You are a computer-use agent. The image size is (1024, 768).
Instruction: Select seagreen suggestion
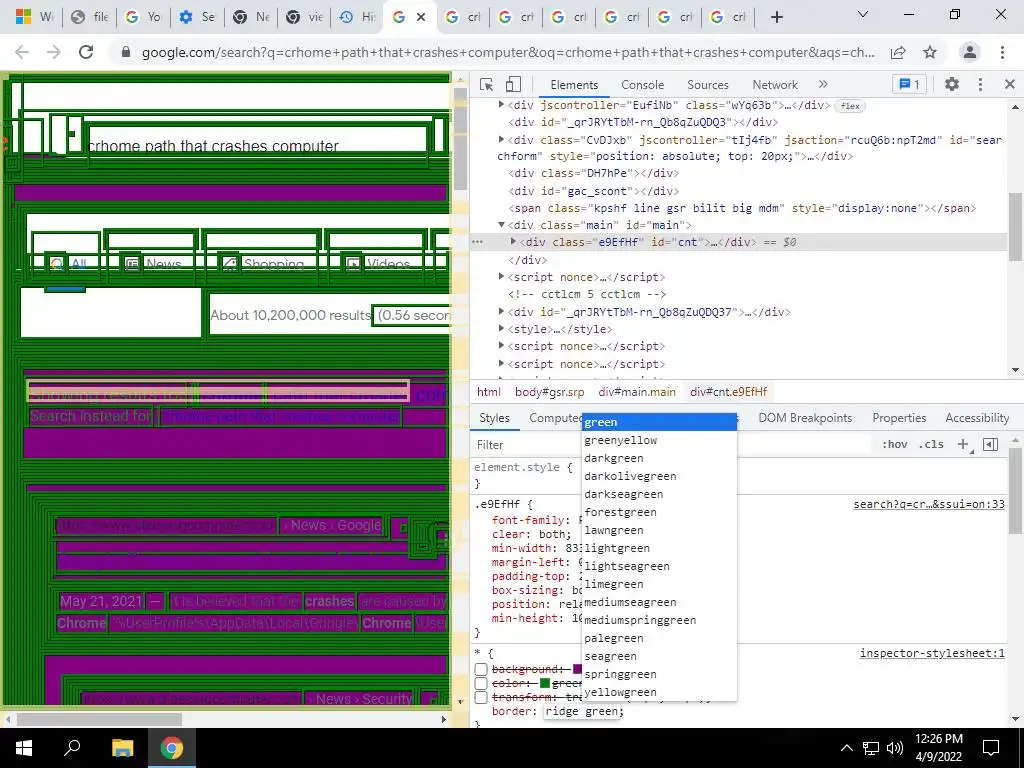coord(659,656)
